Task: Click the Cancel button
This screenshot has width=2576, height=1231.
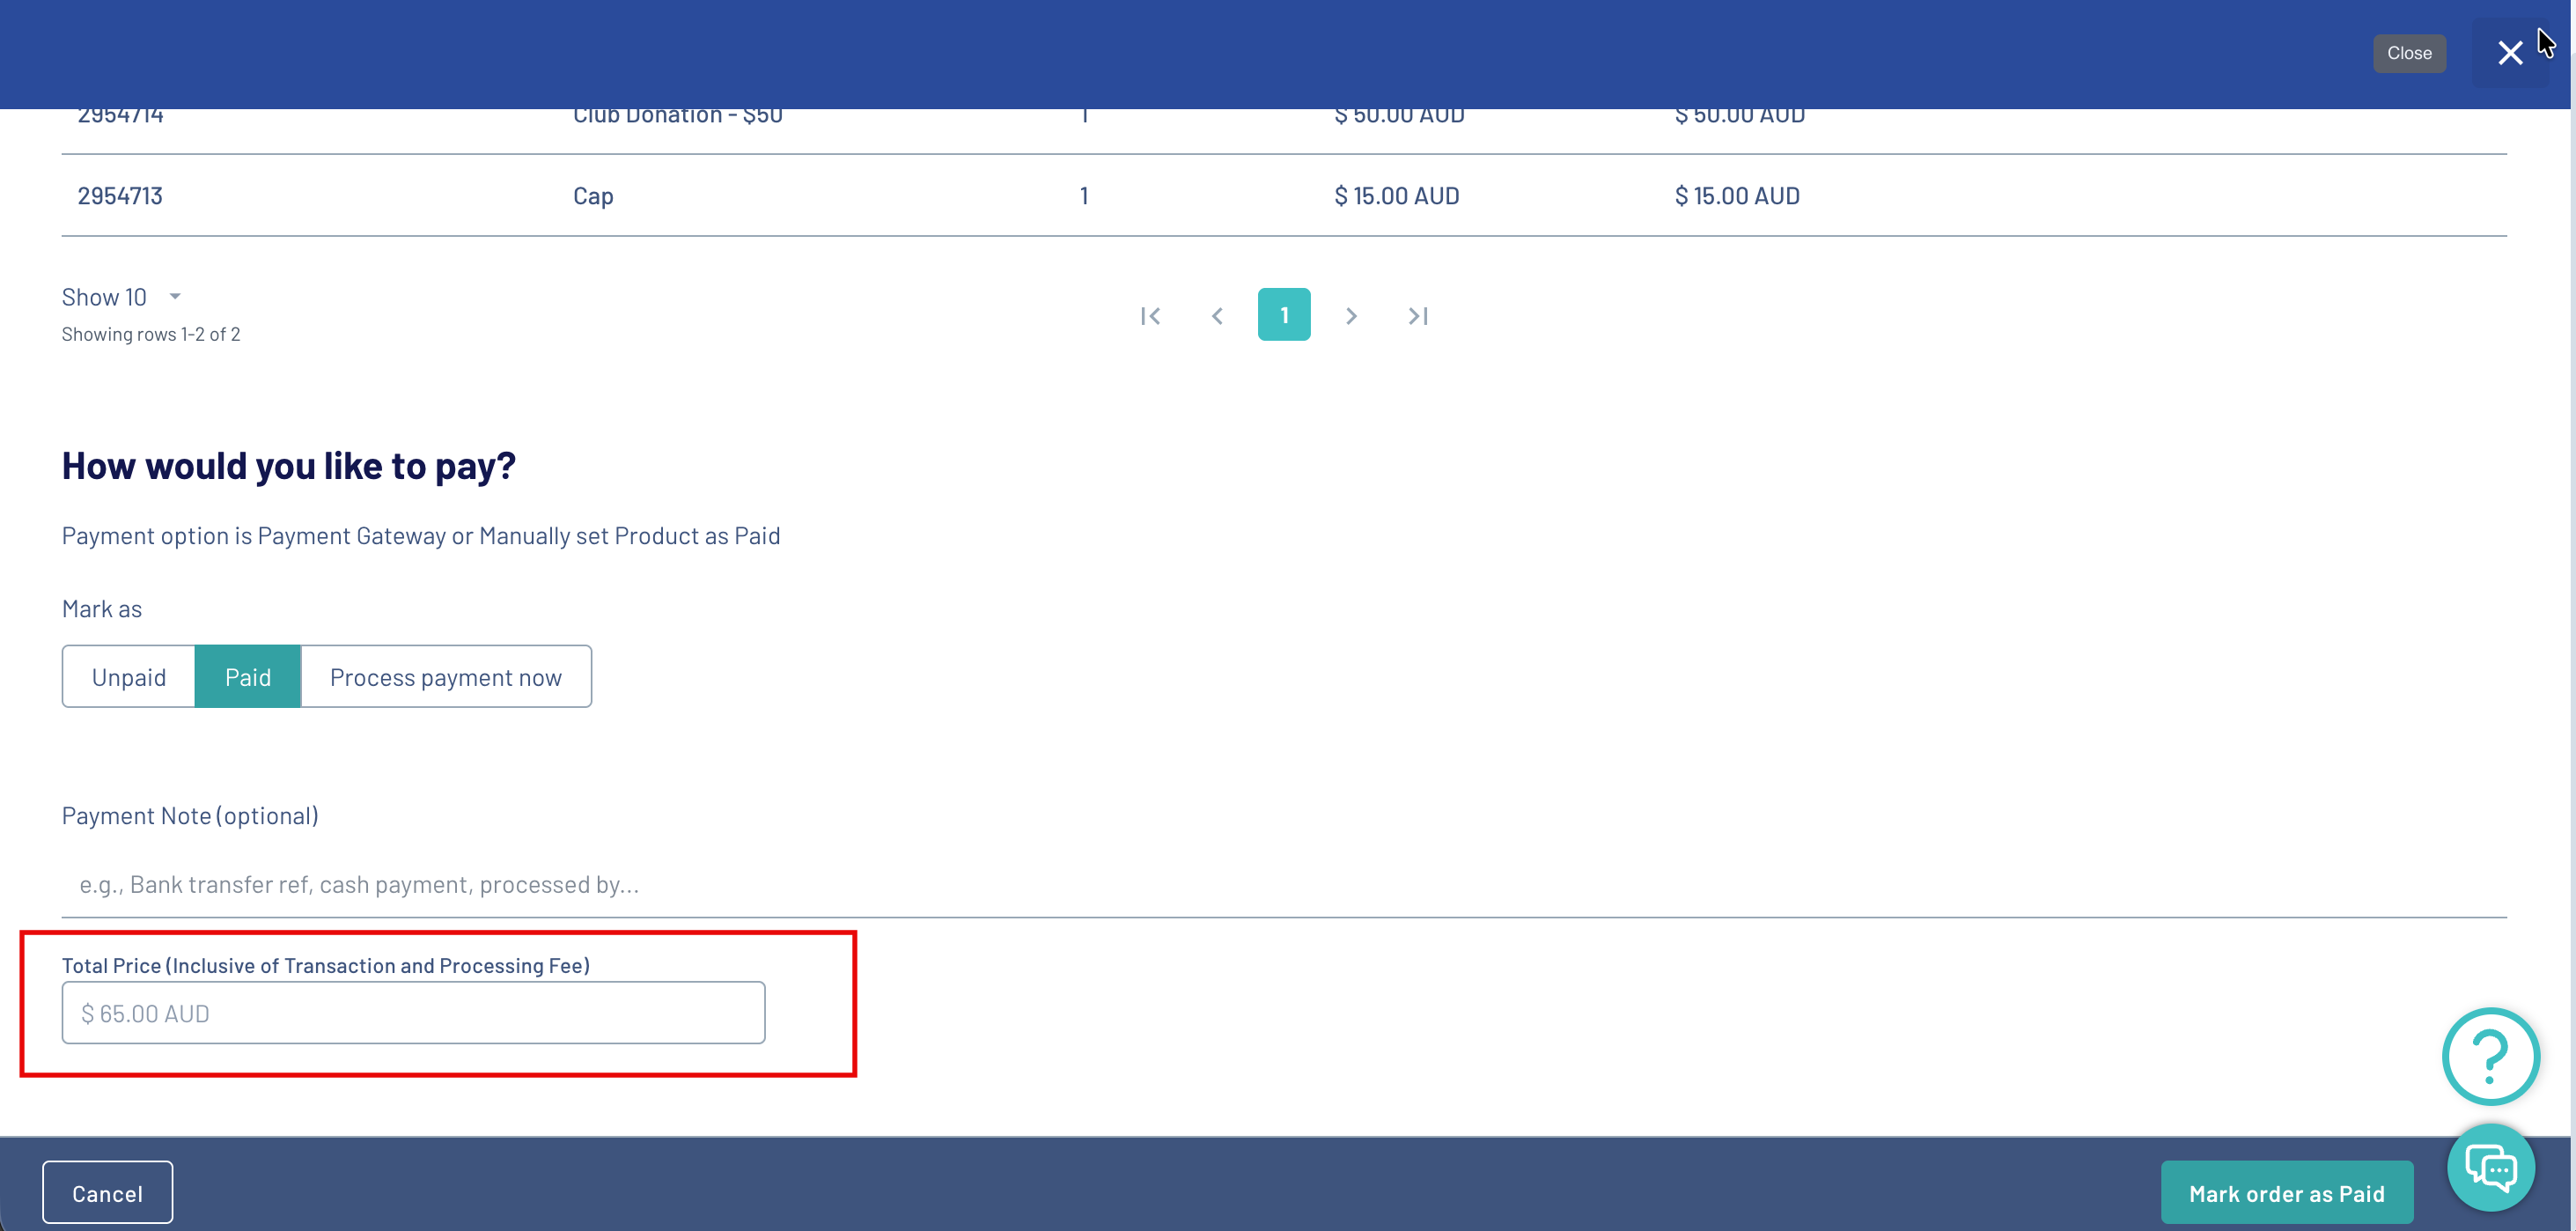Action: pos(107,1192)
